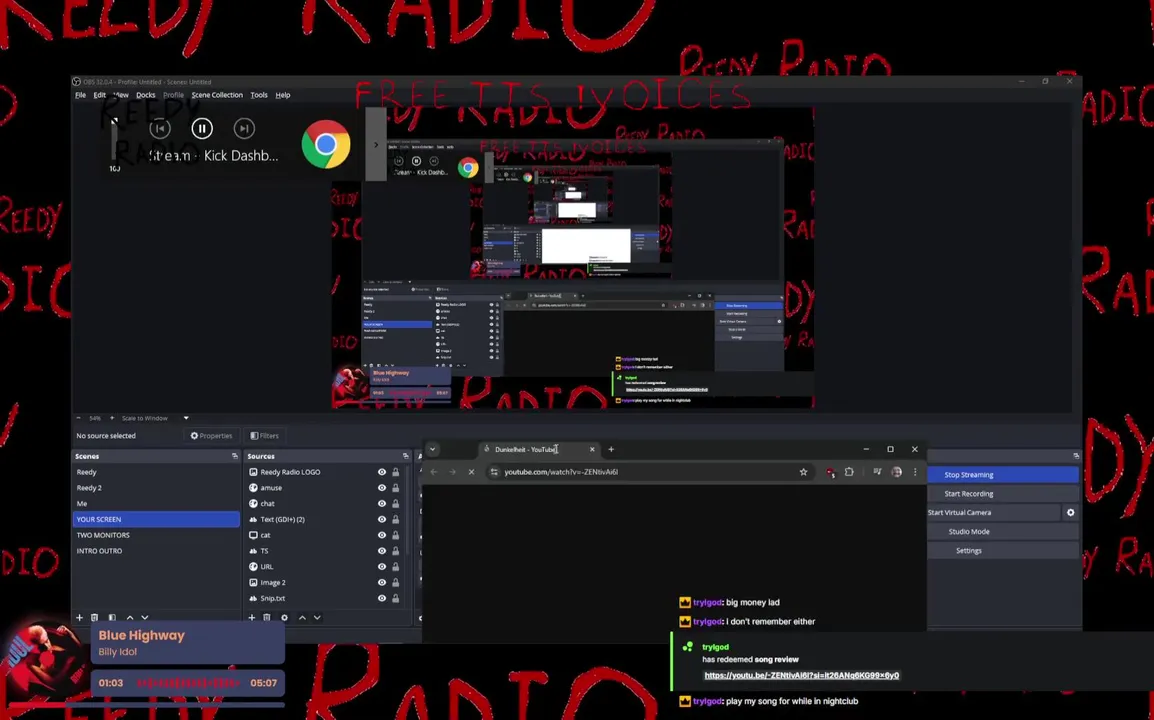This screenshot has width=1154, height=720.
Task: Switch to the Dunkelheit - YouTube tab
Action: click(x=537, y=449)
